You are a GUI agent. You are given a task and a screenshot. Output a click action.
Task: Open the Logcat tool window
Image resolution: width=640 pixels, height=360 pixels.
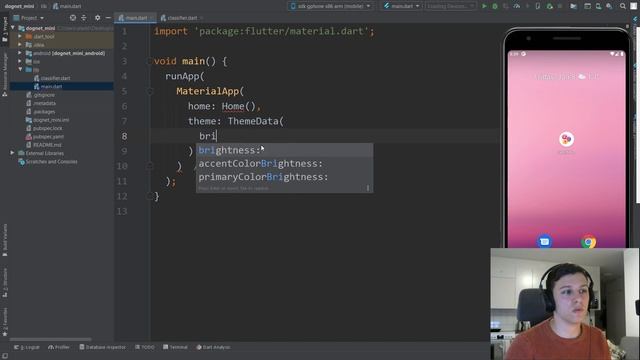pos(27,347)
